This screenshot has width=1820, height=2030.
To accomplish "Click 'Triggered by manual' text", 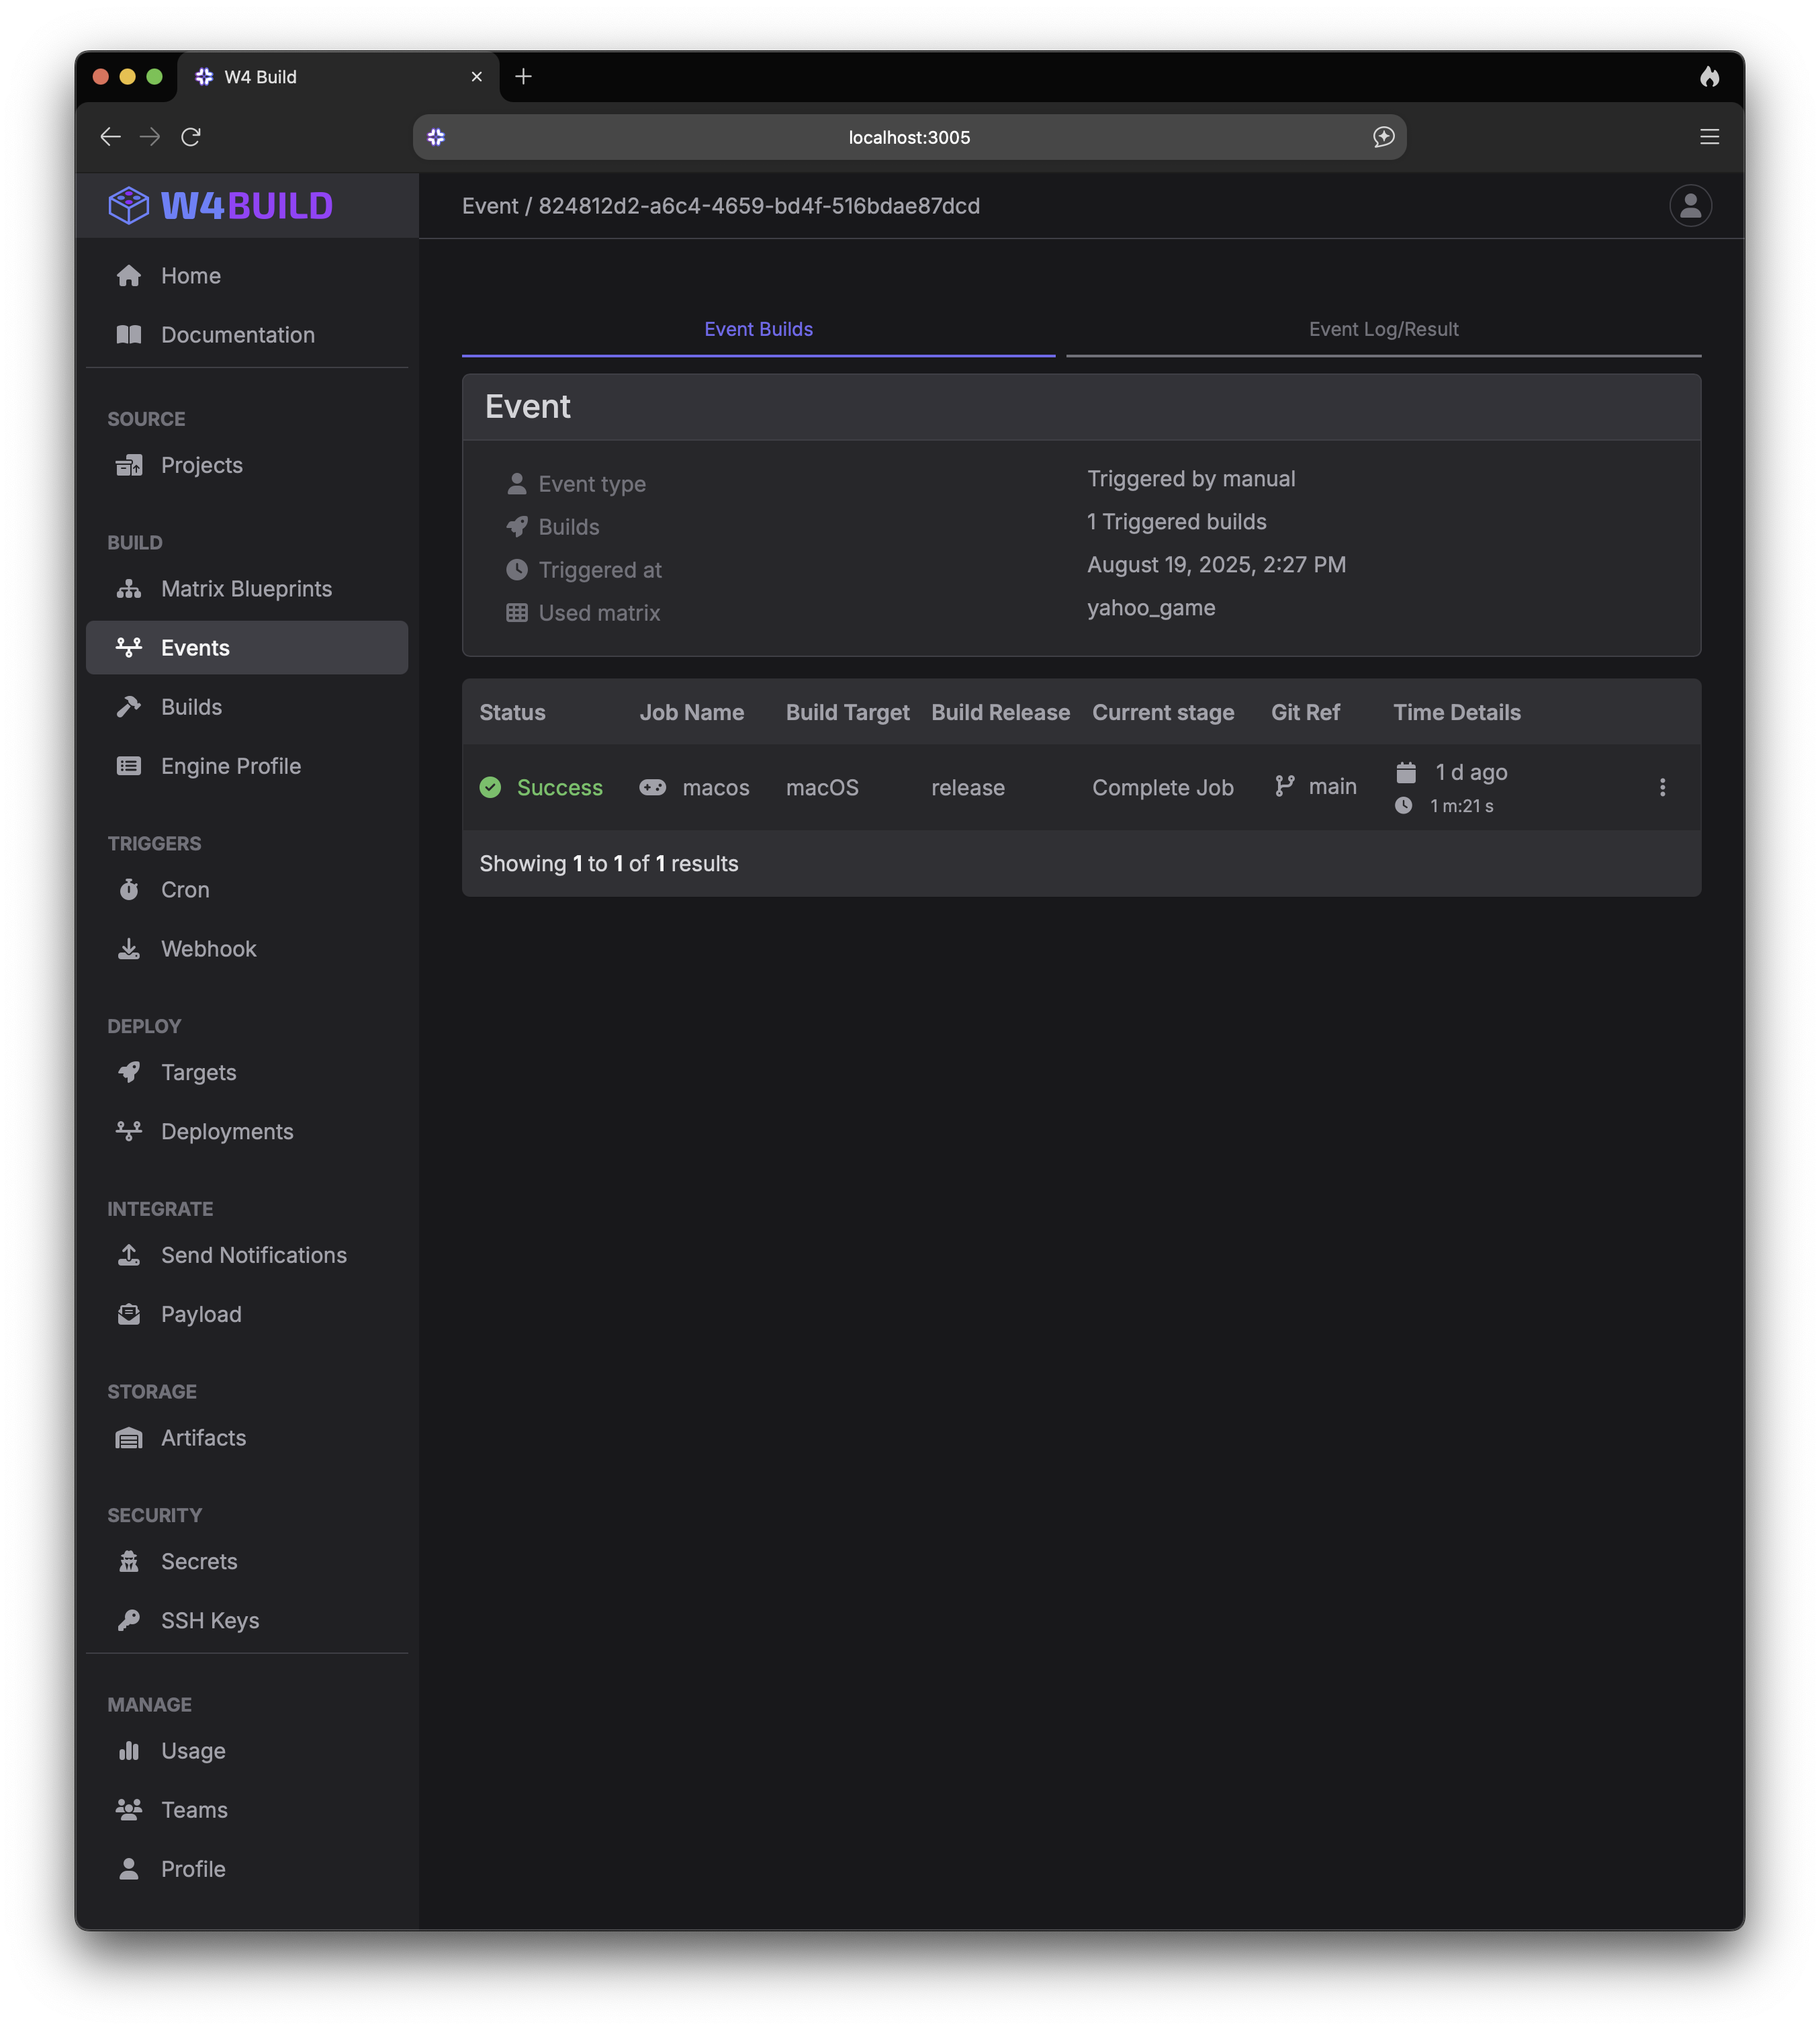I will point(1191,478).
